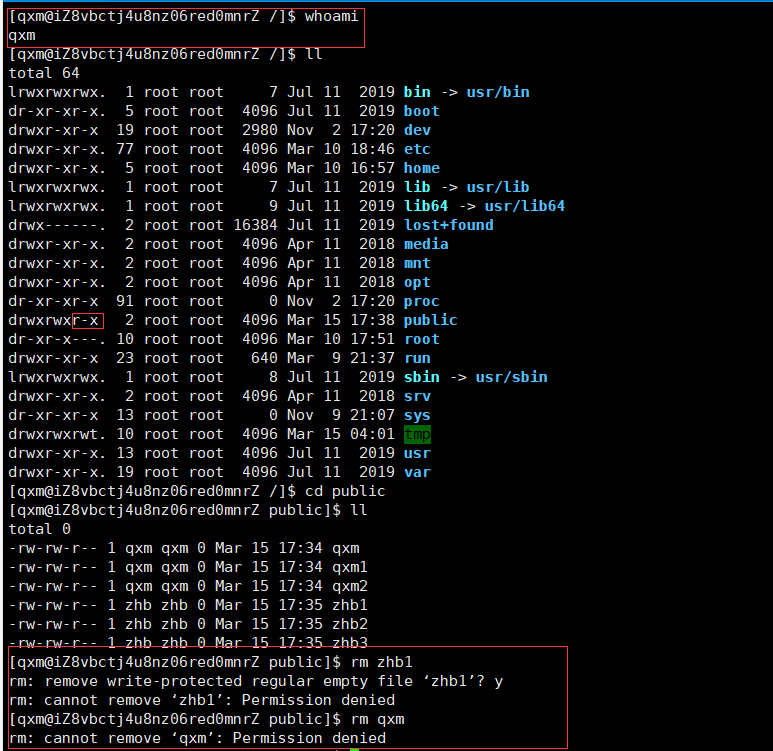Image resolution: width=773 pixels, height=751 pixels.
Task: Click the file name 'qxm2'
Action: point(350,587)
